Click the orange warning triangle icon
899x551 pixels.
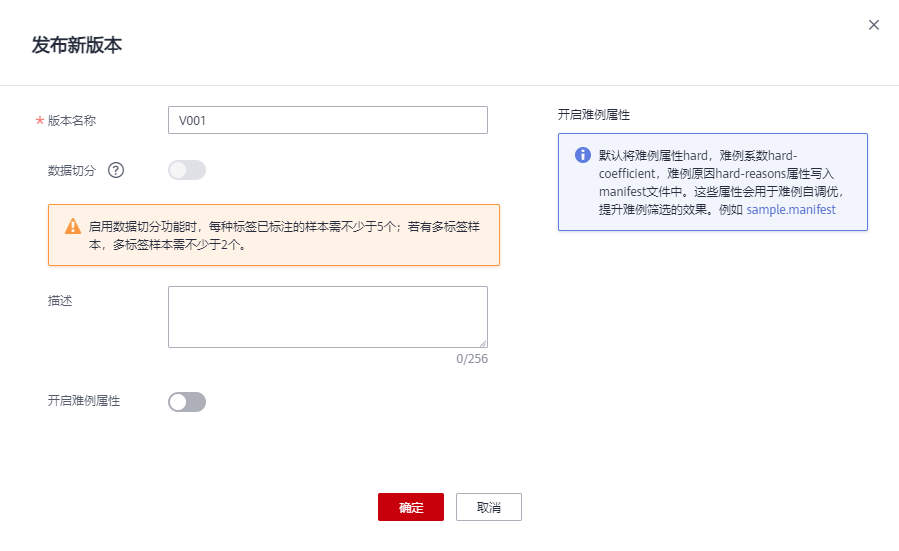point(73,226)
